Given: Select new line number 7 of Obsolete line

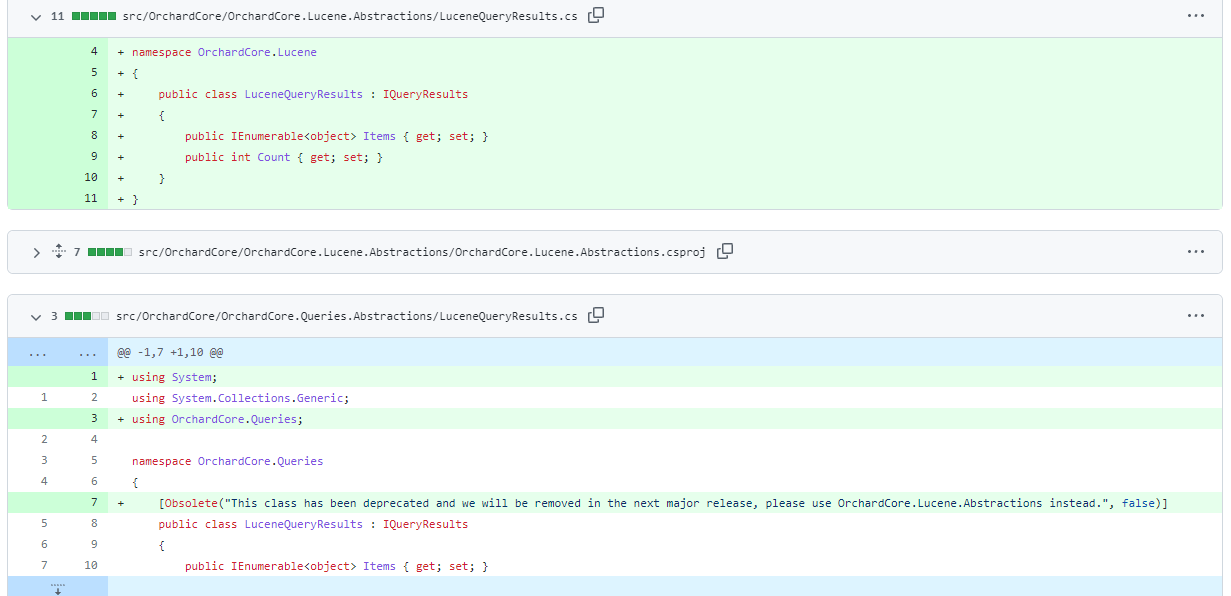Looking at the screenshot, I should [x=94, y=503].
